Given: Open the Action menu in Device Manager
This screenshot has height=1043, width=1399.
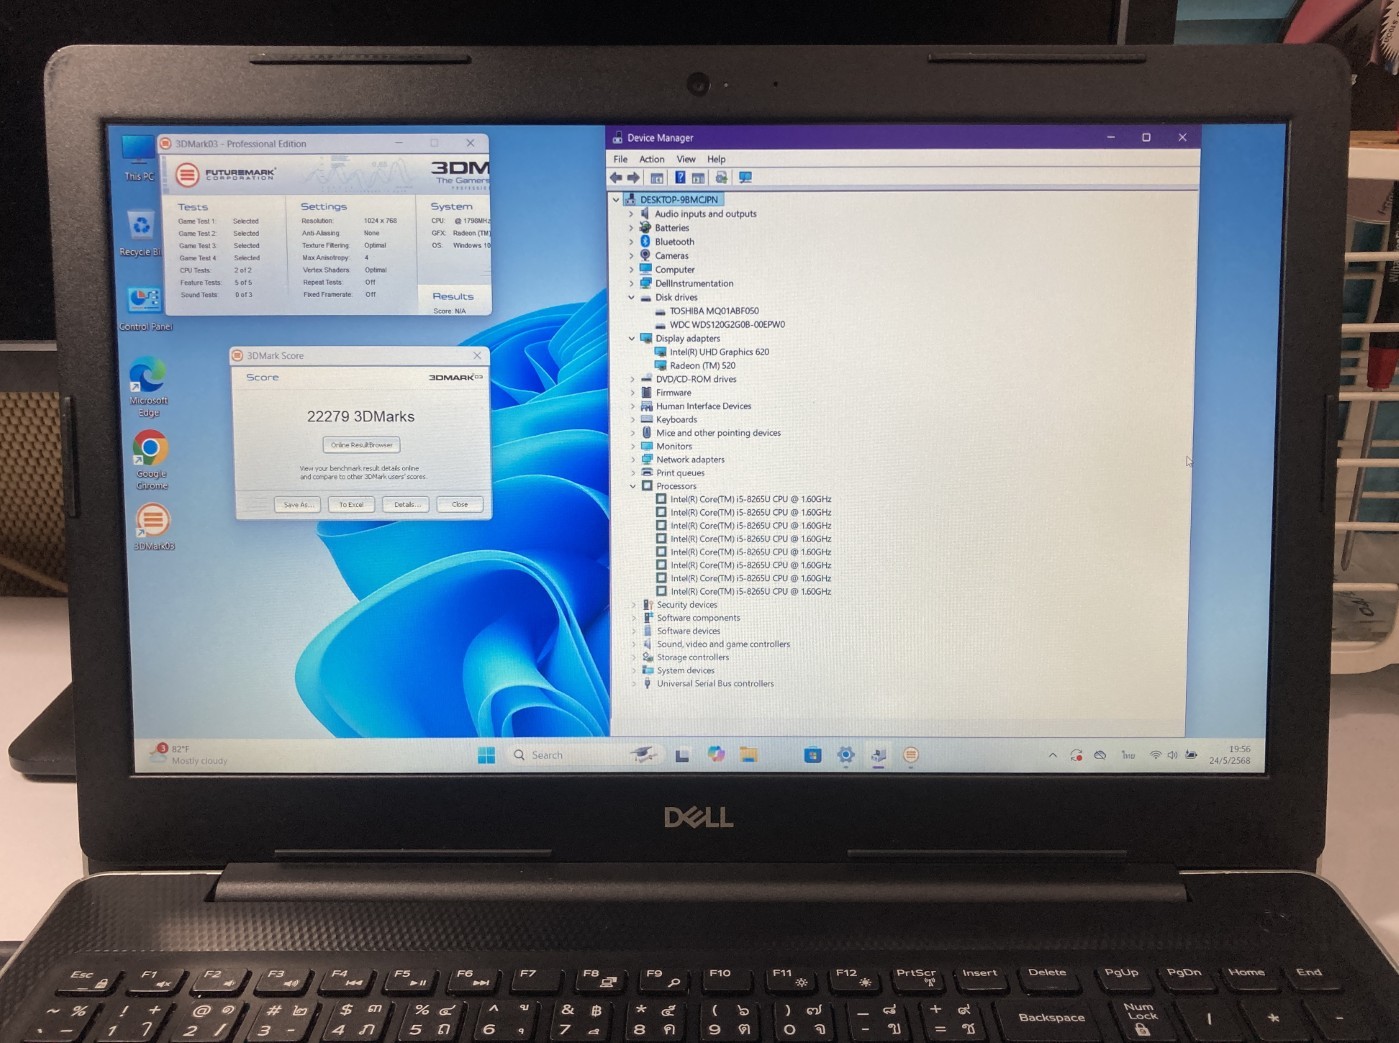Looking at the screenshot, I should click(652, 159).
